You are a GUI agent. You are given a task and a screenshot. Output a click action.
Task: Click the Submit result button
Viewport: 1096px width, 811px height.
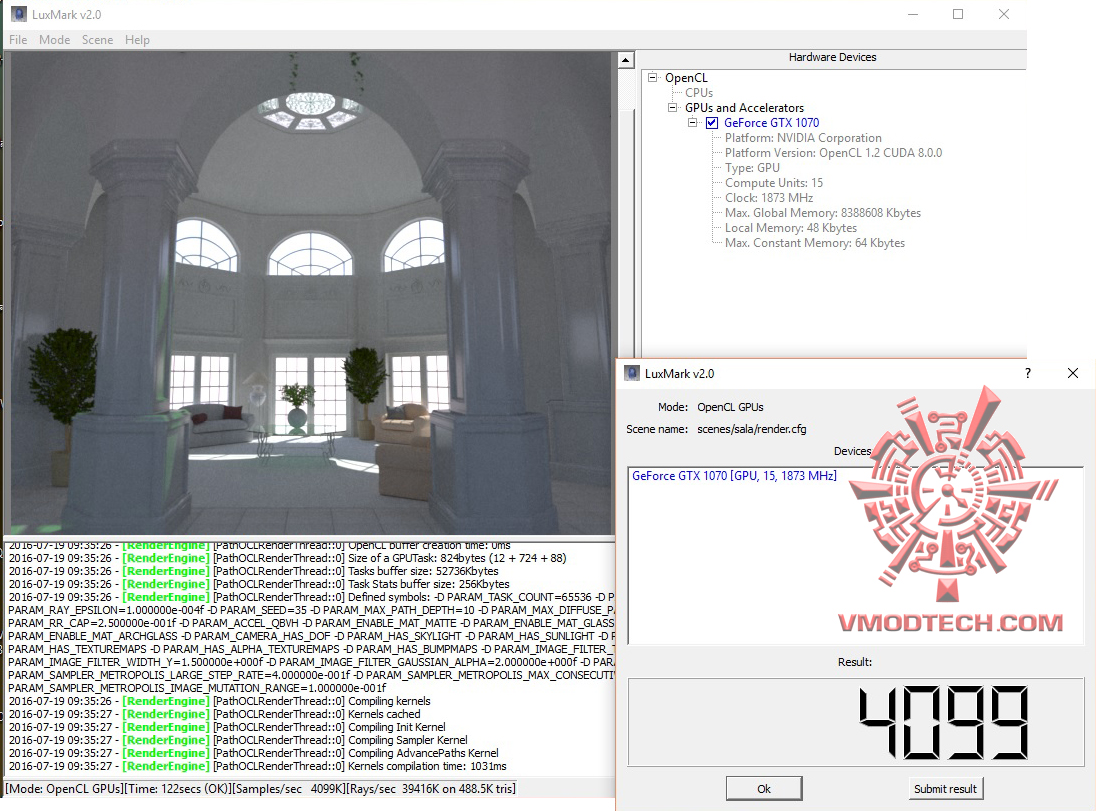tap(945, 789)
